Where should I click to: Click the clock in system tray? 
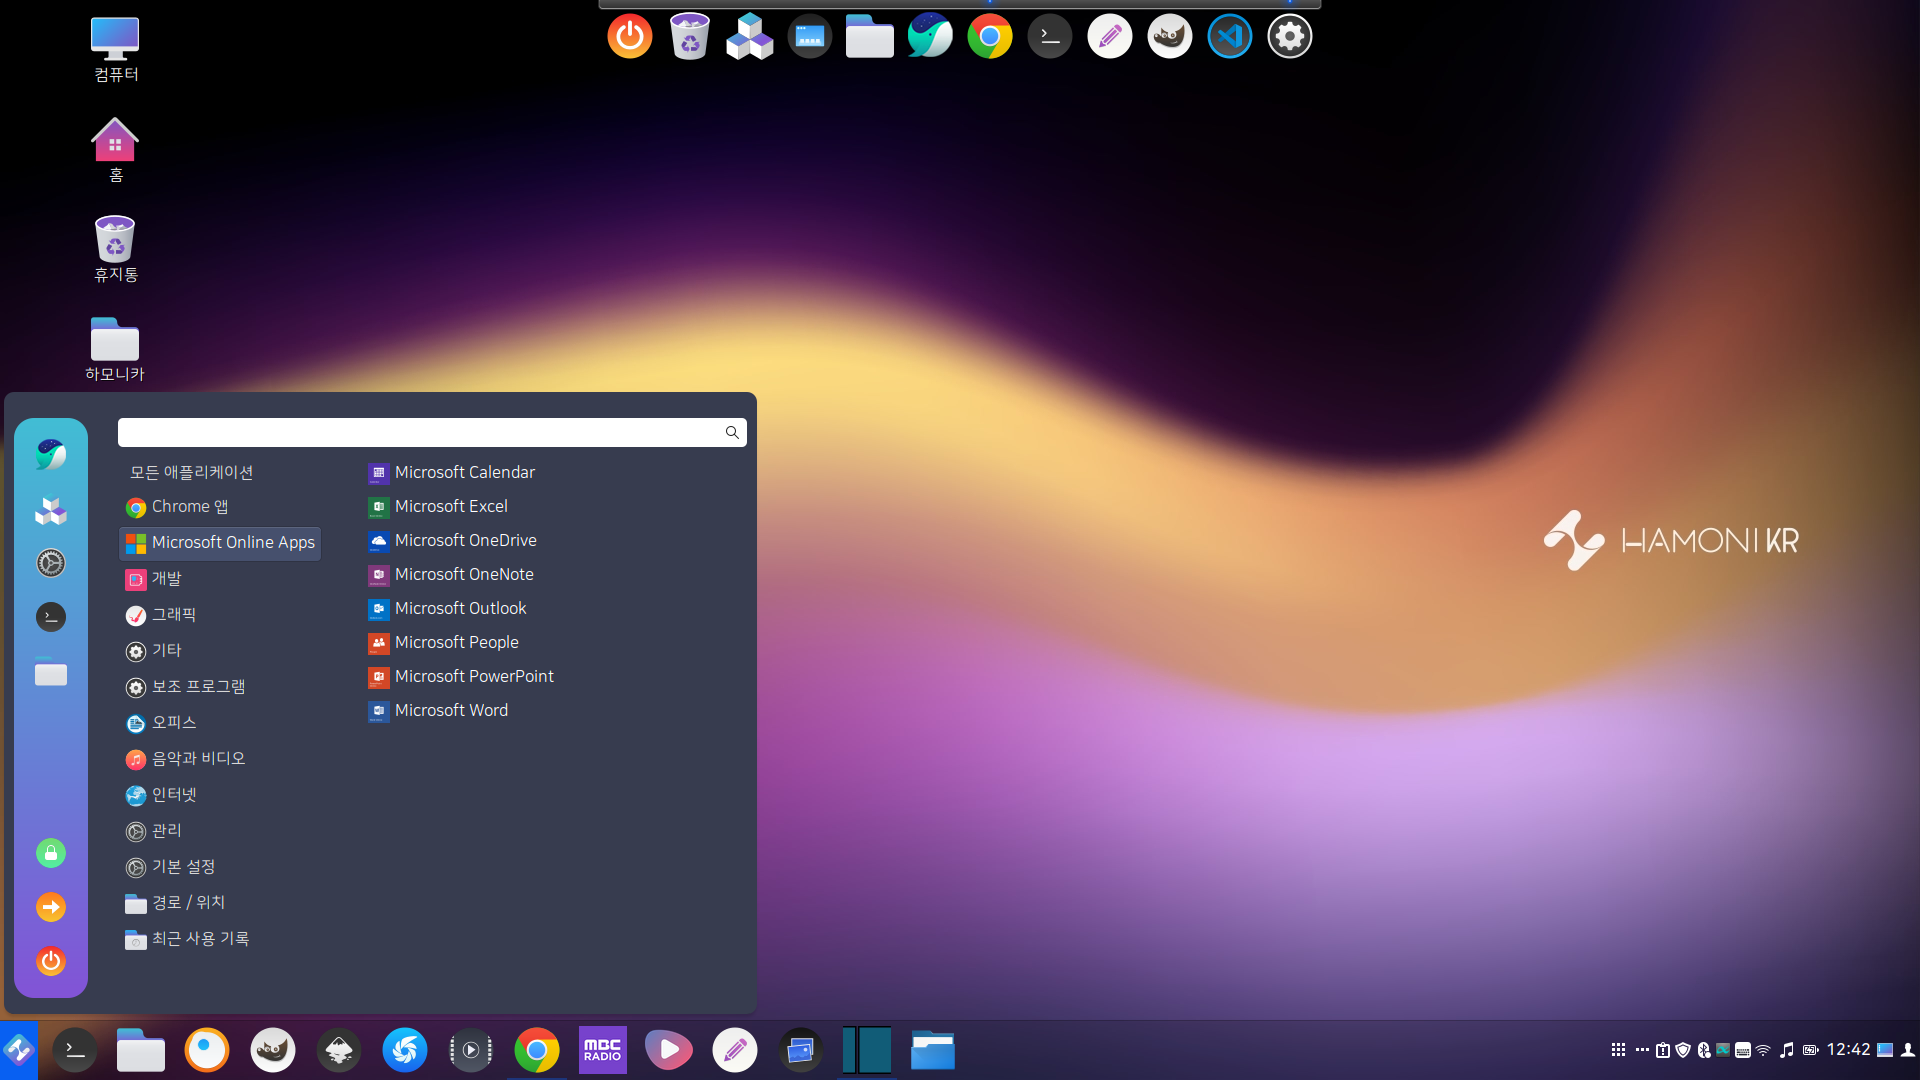(x=1847, y=1049)
